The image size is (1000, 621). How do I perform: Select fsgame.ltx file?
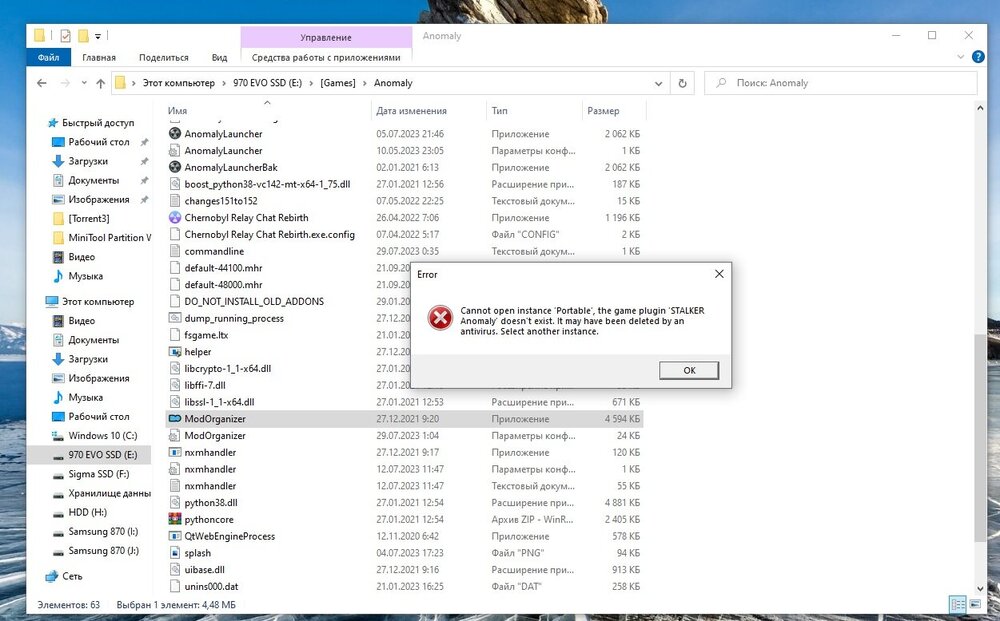click(206, 335)
